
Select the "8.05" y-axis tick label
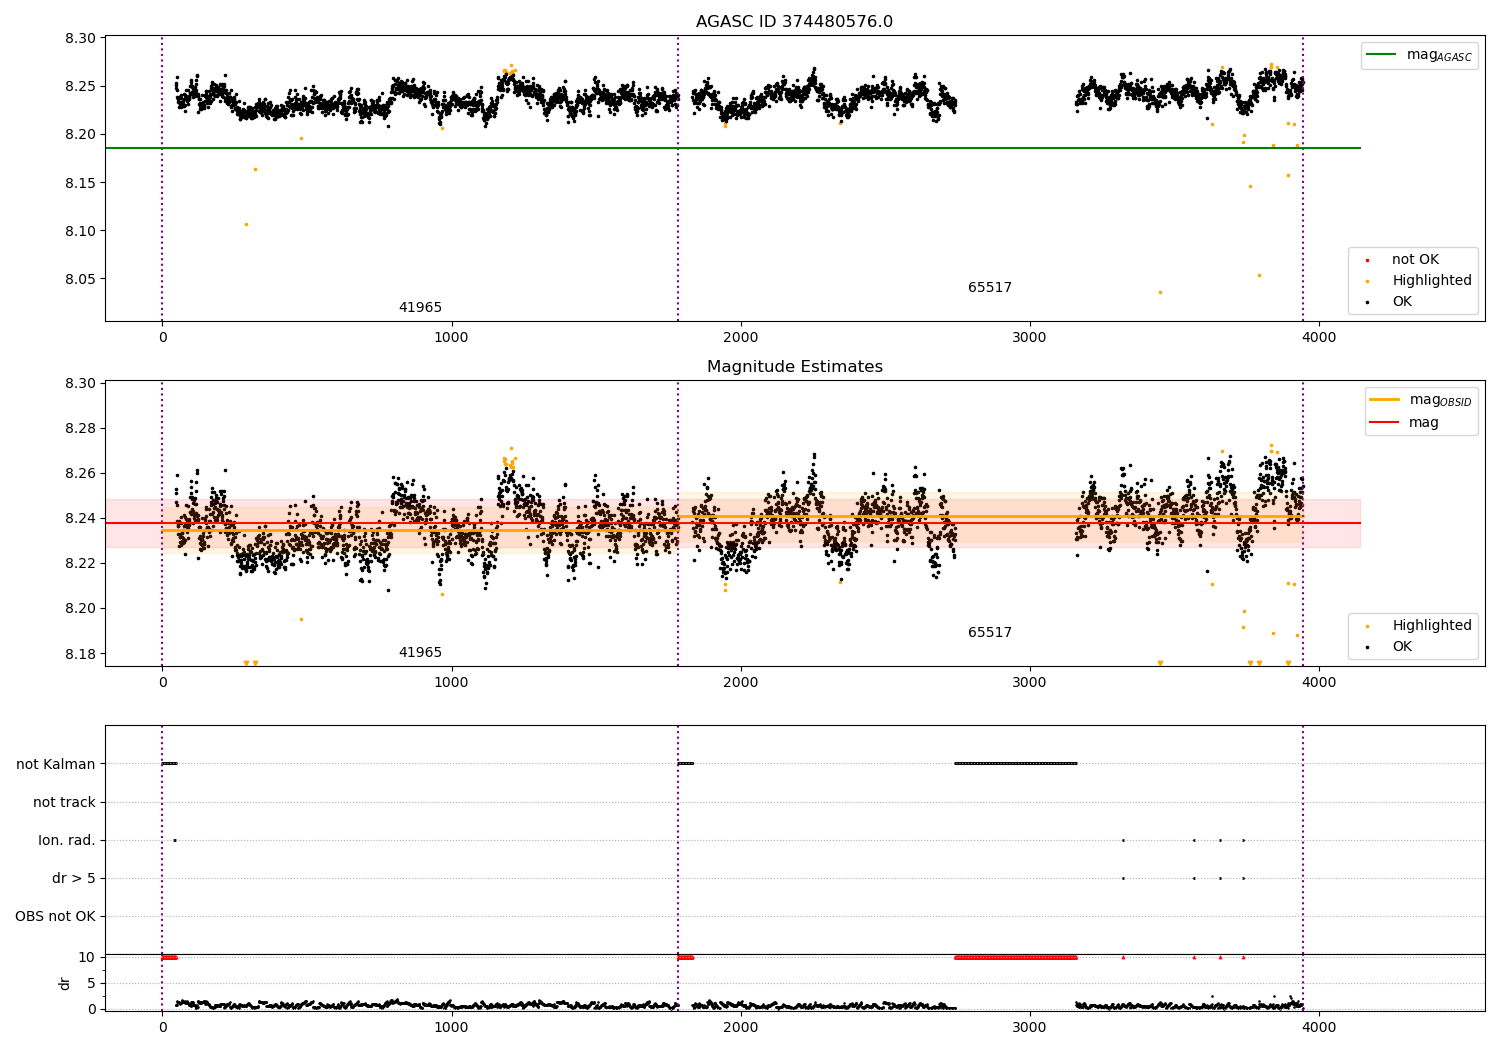pyautogui.click(x=81, y=279)
